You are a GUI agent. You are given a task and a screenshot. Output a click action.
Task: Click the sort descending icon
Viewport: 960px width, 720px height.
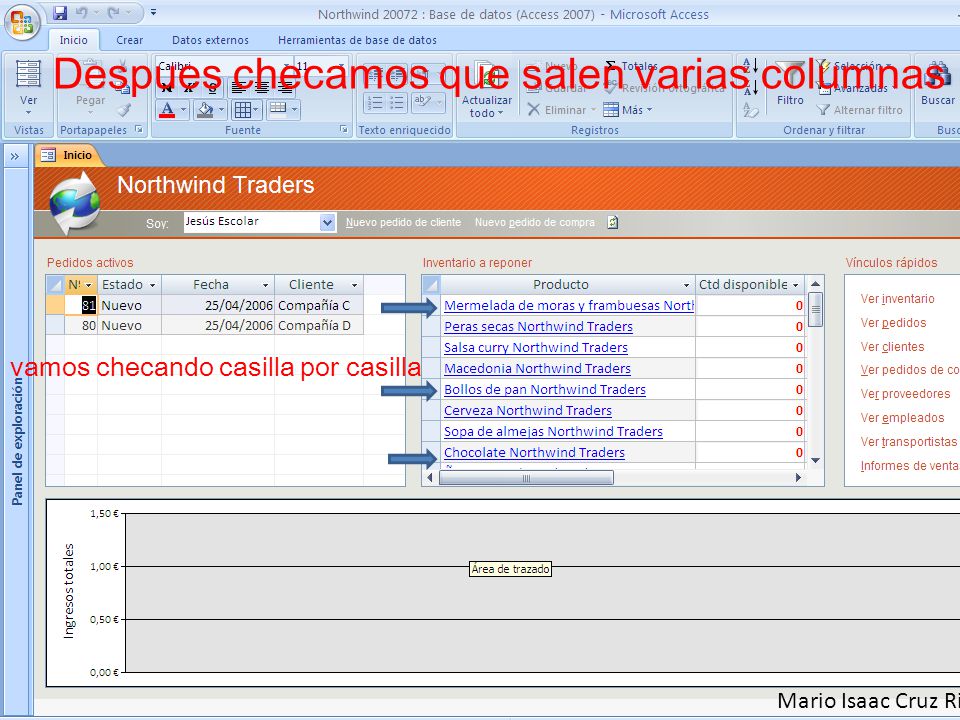(x=750, y=88)
